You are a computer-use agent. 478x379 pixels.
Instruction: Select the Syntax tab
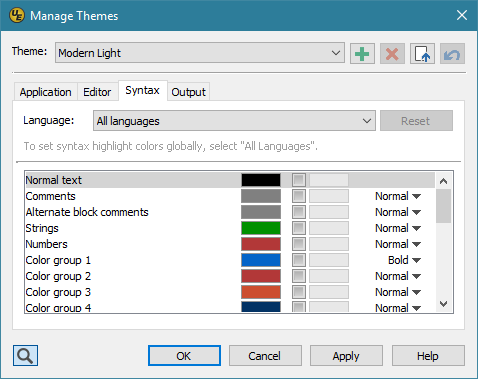[x=142, y=90]
